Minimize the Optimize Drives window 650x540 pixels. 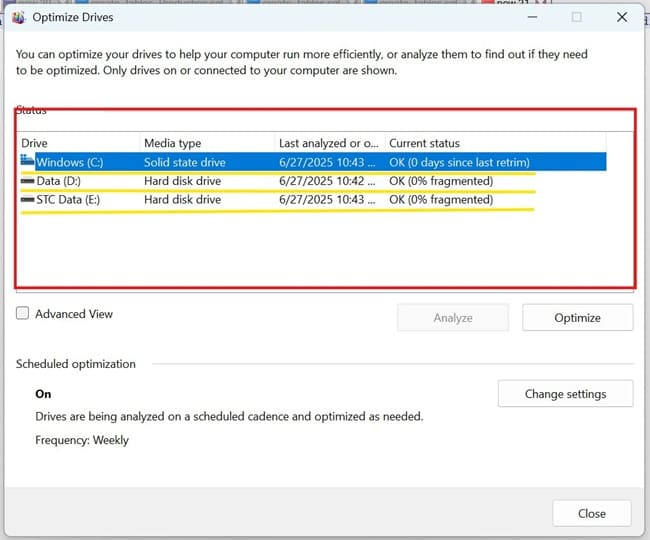(x=533, y=17)
